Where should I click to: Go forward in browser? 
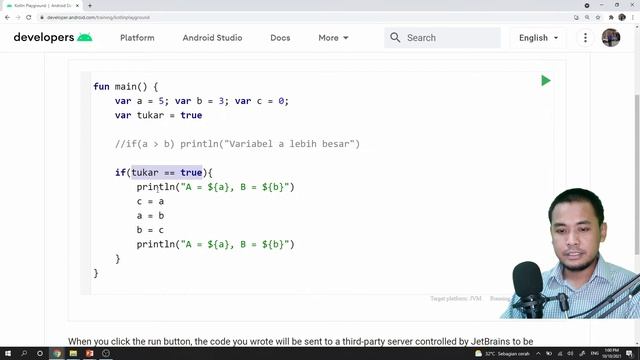tap(18, 18)
